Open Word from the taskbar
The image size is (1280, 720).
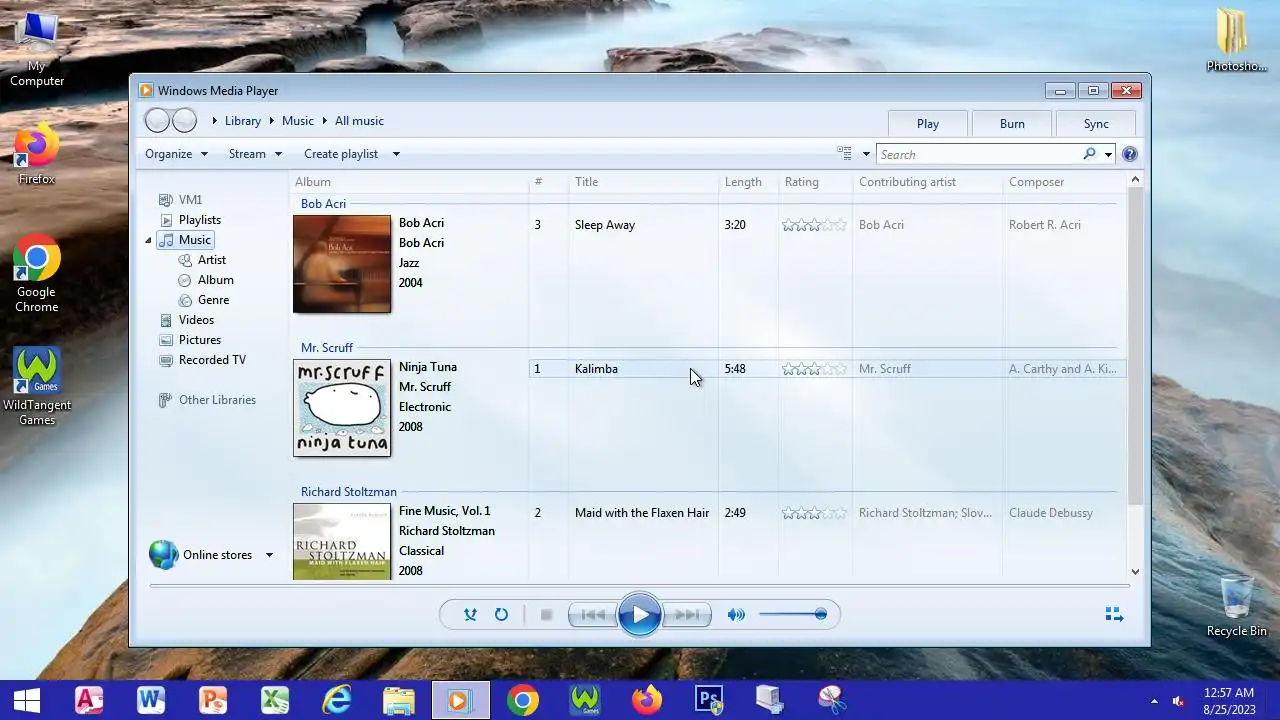[151, 700]
